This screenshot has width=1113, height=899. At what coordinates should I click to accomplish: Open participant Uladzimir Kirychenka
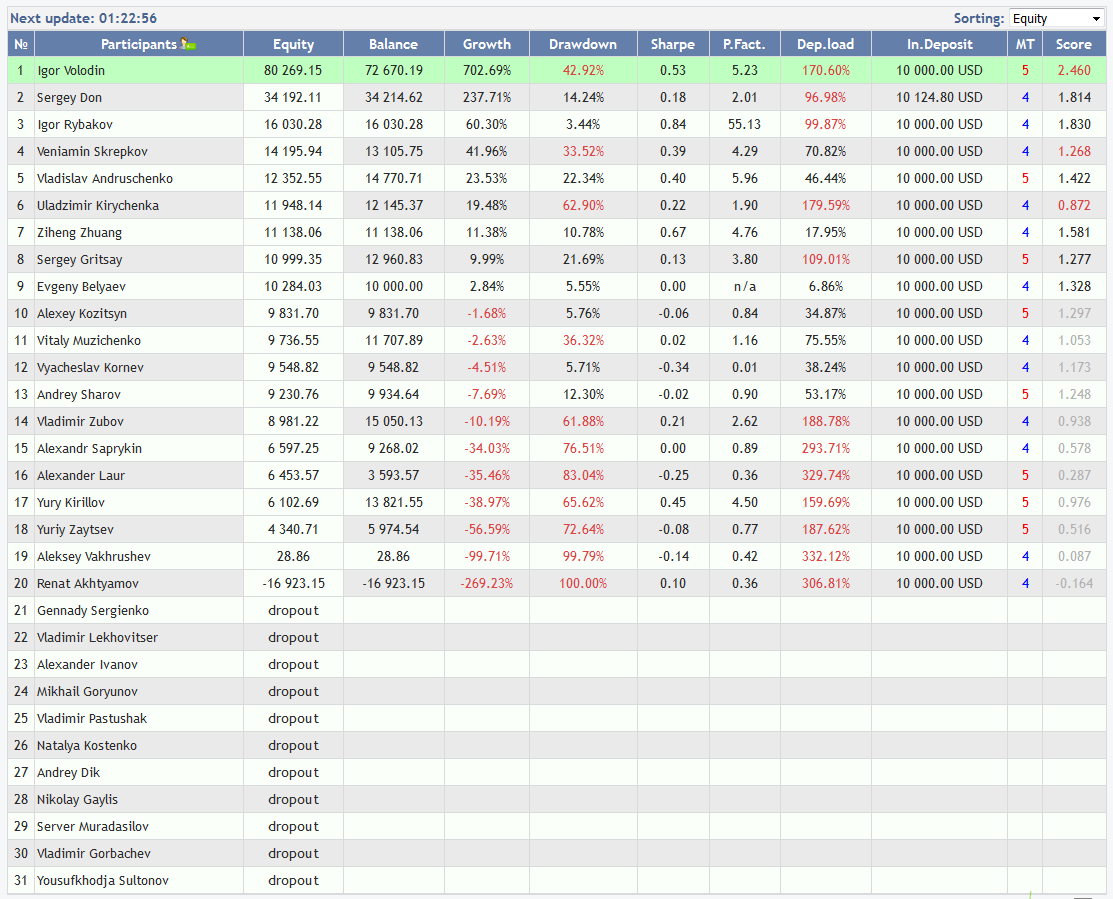[x=98, y=205]
